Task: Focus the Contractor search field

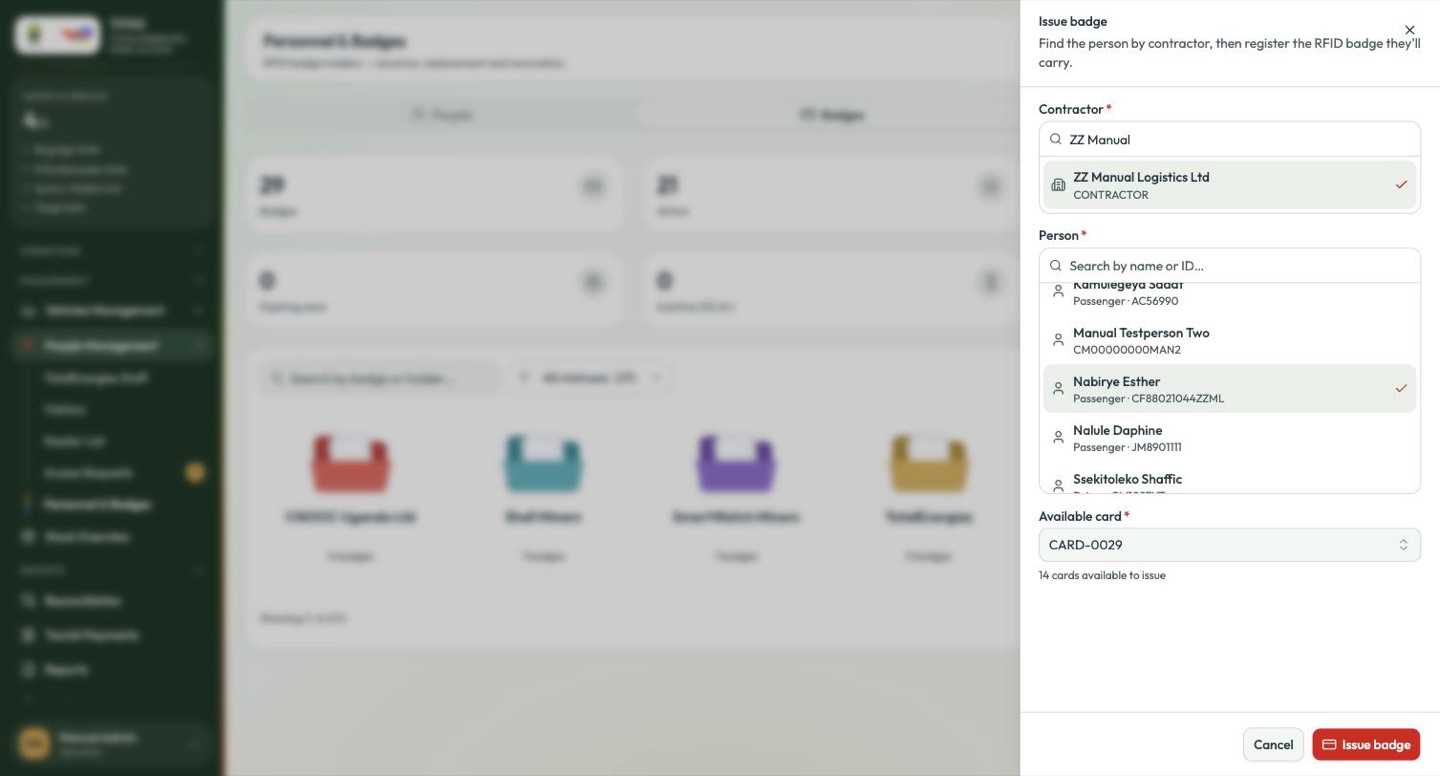Action: 1229,139
